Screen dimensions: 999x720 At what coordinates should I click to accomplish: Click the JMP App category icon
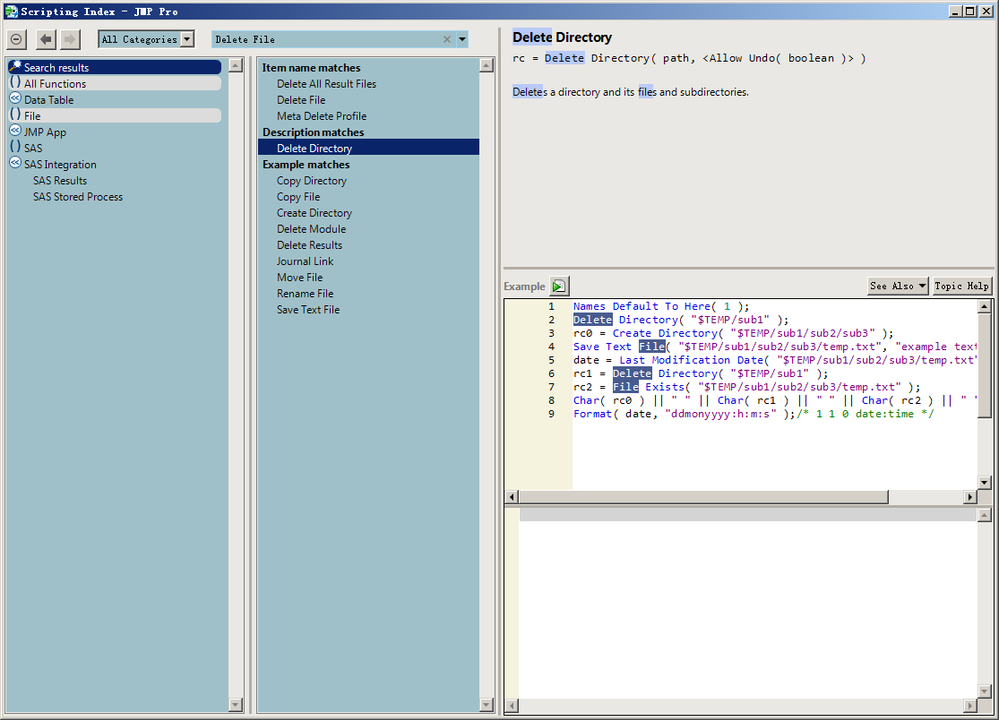coord(15,132)
